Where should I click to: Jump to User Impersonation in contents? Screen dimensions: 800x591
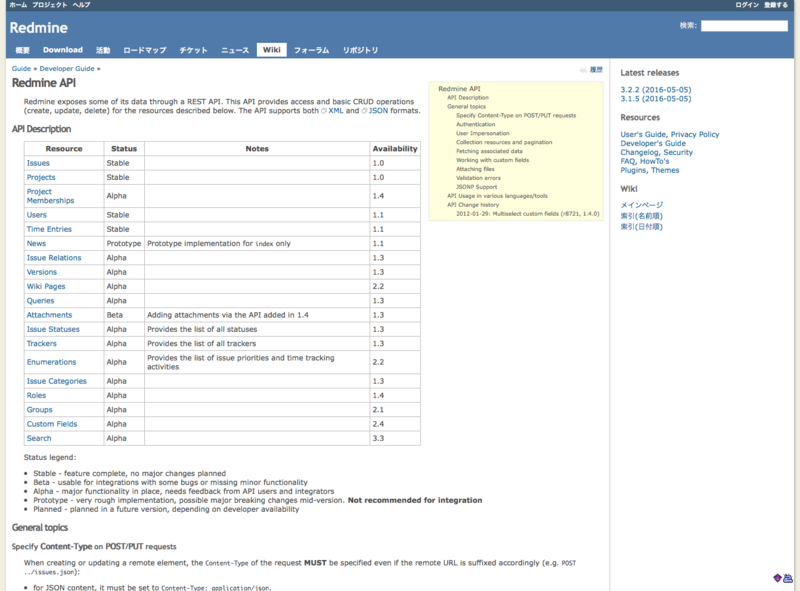point(483,133)
